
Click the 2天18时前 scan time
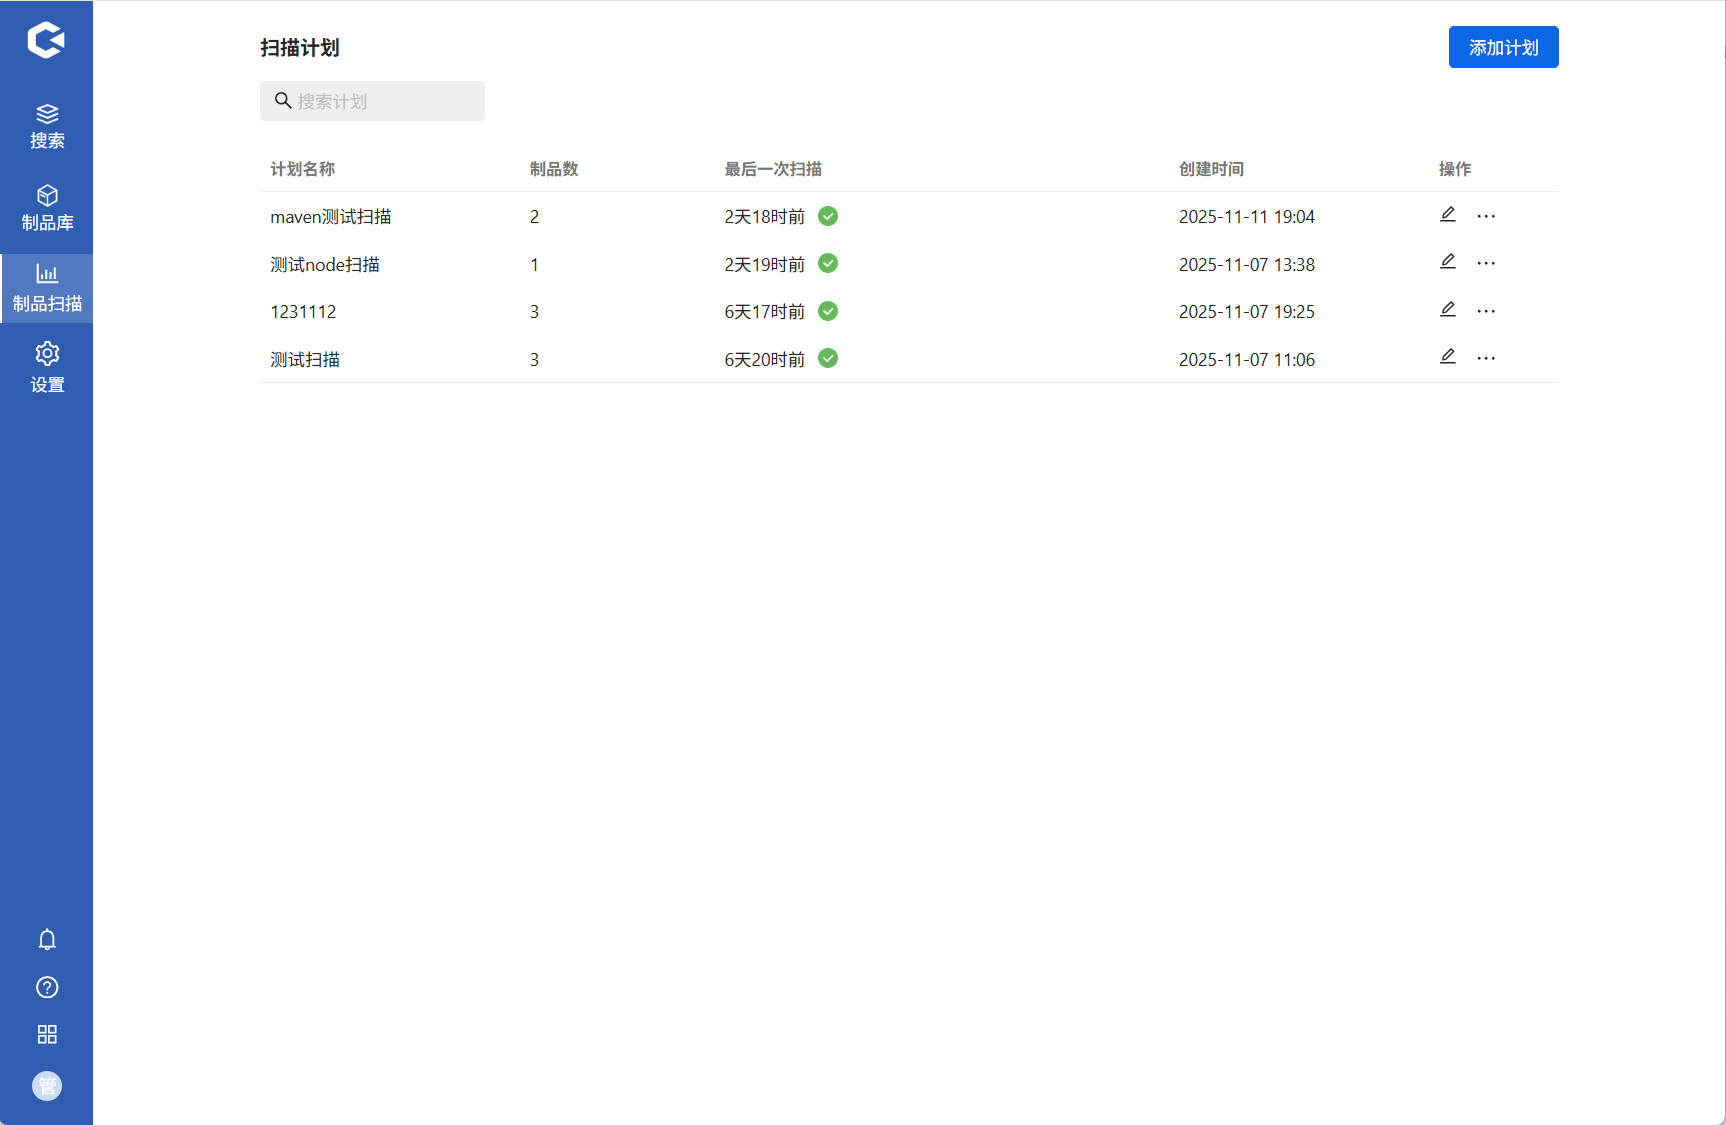click(x=765, y=217)
